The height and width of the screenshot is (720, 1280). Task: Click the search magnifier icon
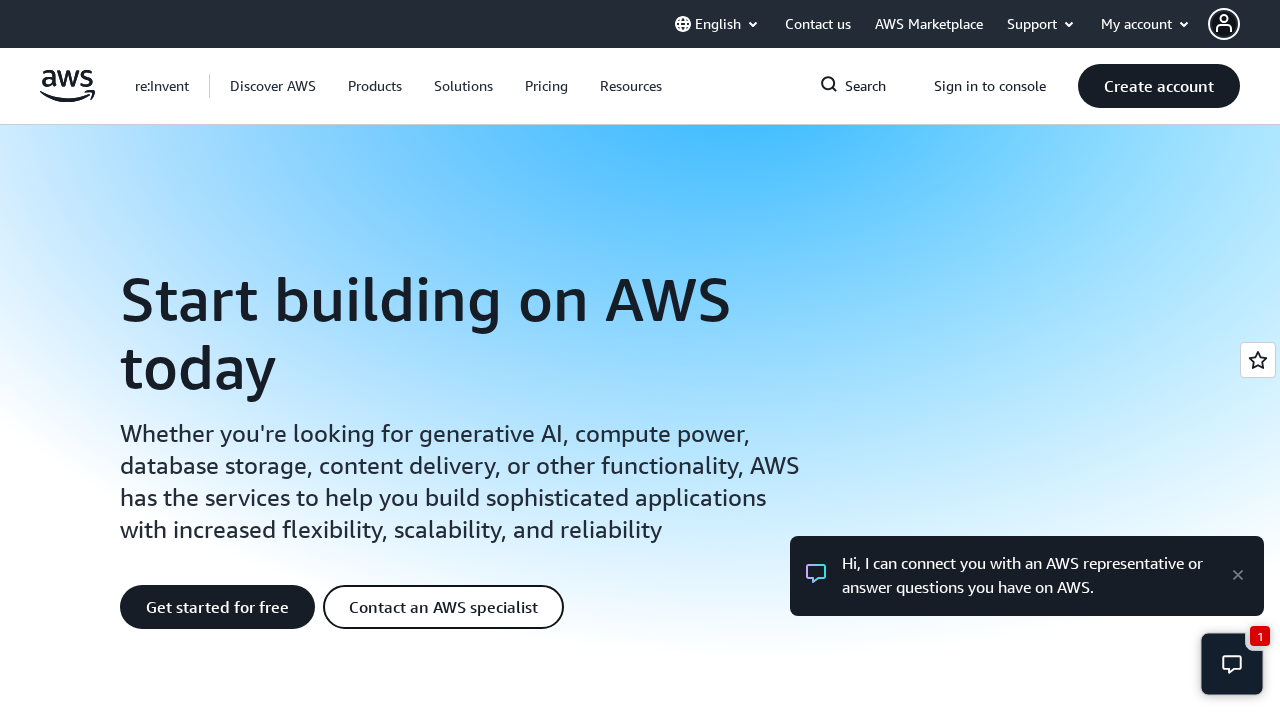pyautogui.click(x=828, y=85)
